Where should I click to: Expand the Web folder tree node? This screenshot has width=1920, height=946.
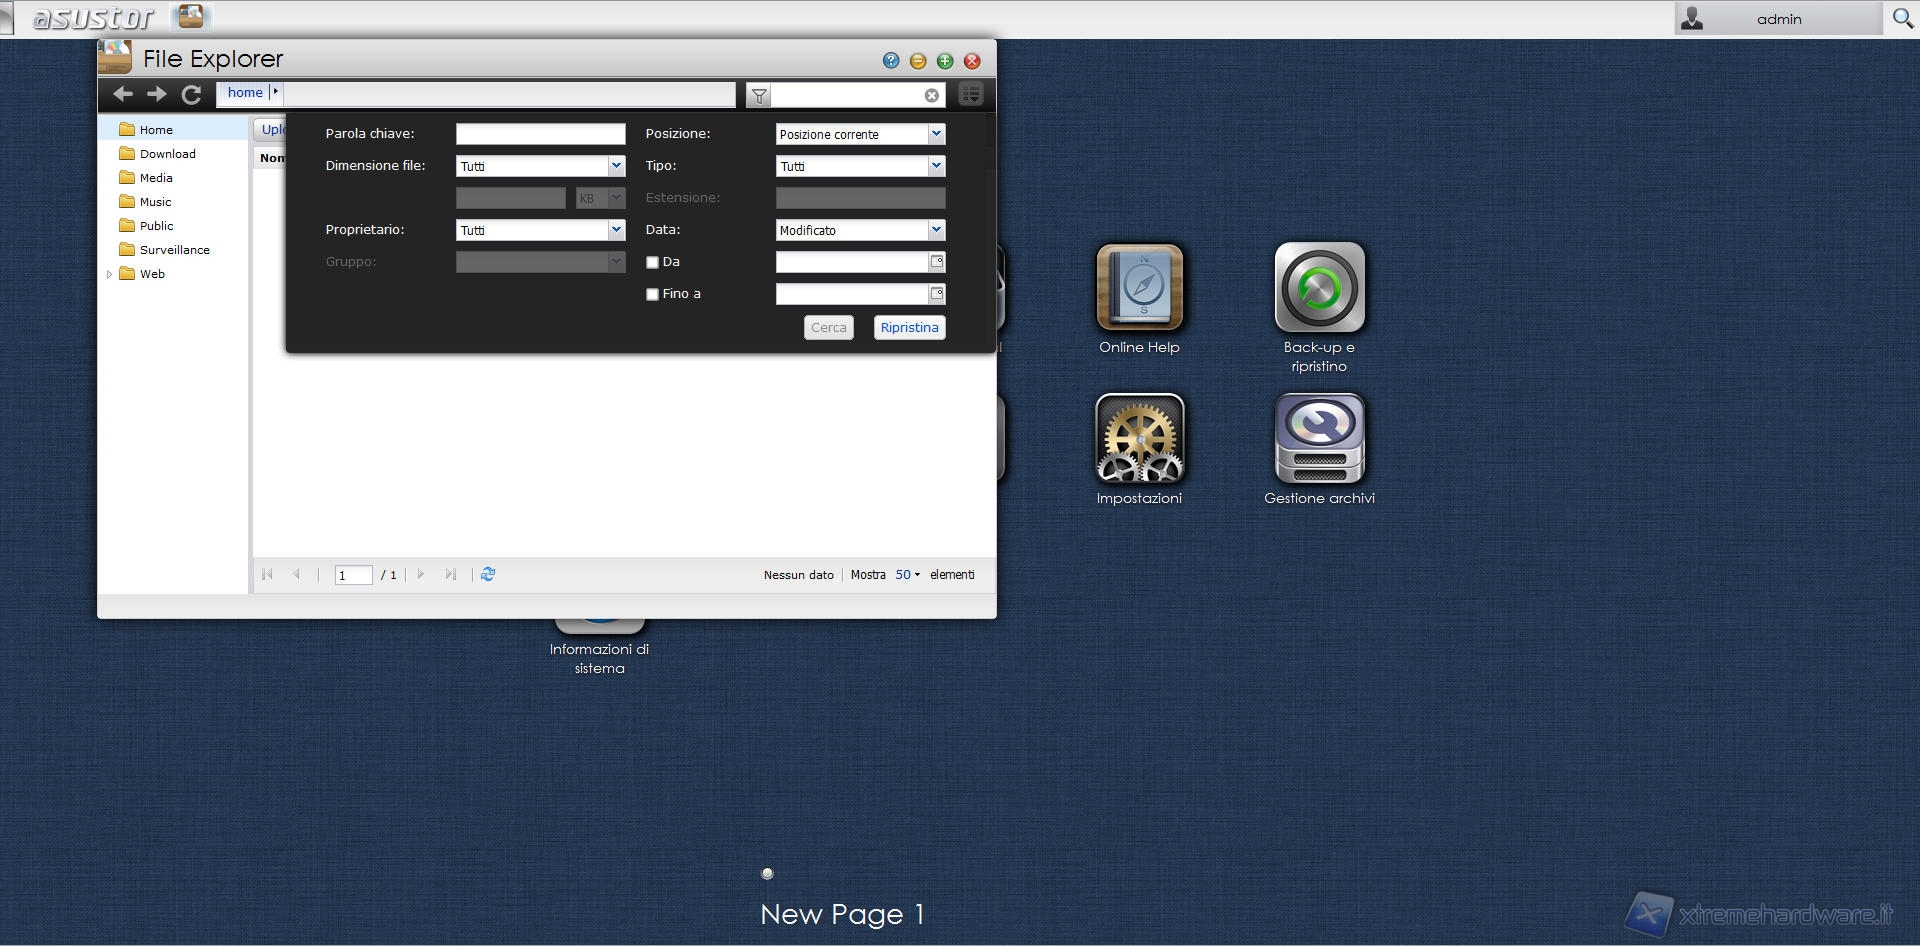click(109, 274)
